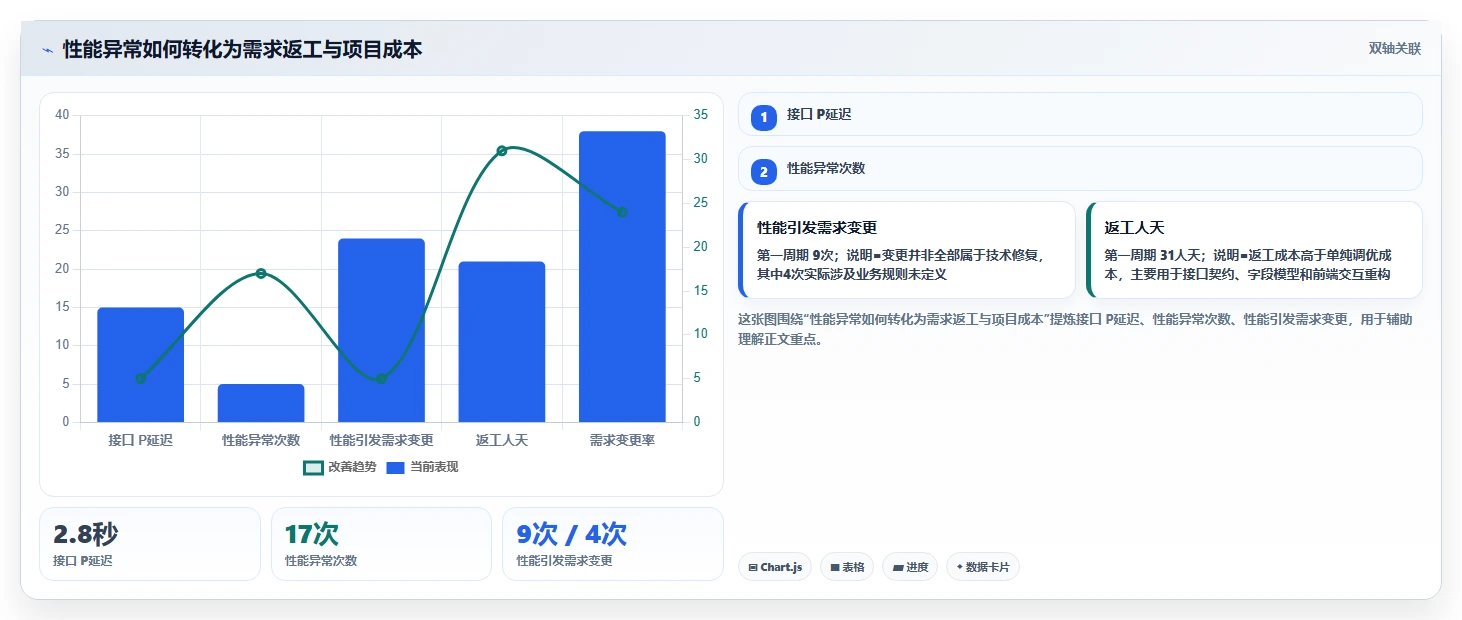This screenshot has height=620, width=1462.
Task: Click the Chart.js tag
Action: point(775,567)
